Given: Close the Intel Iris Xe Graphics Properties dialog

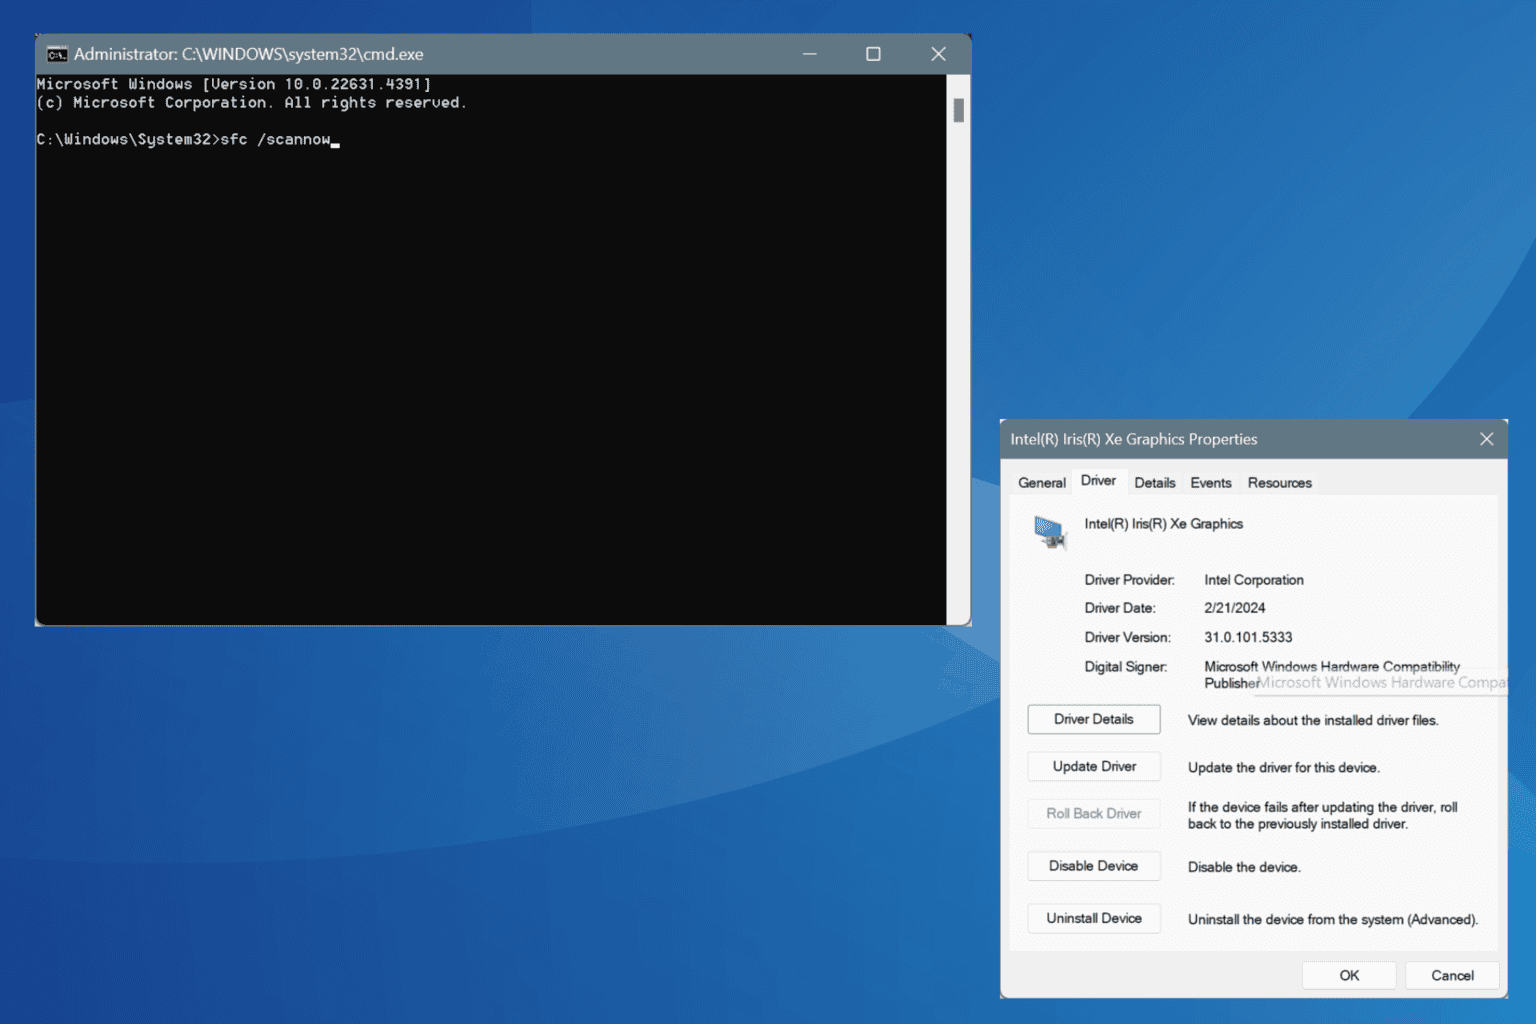Looking at the screenshot, I should pos(1486,439).
